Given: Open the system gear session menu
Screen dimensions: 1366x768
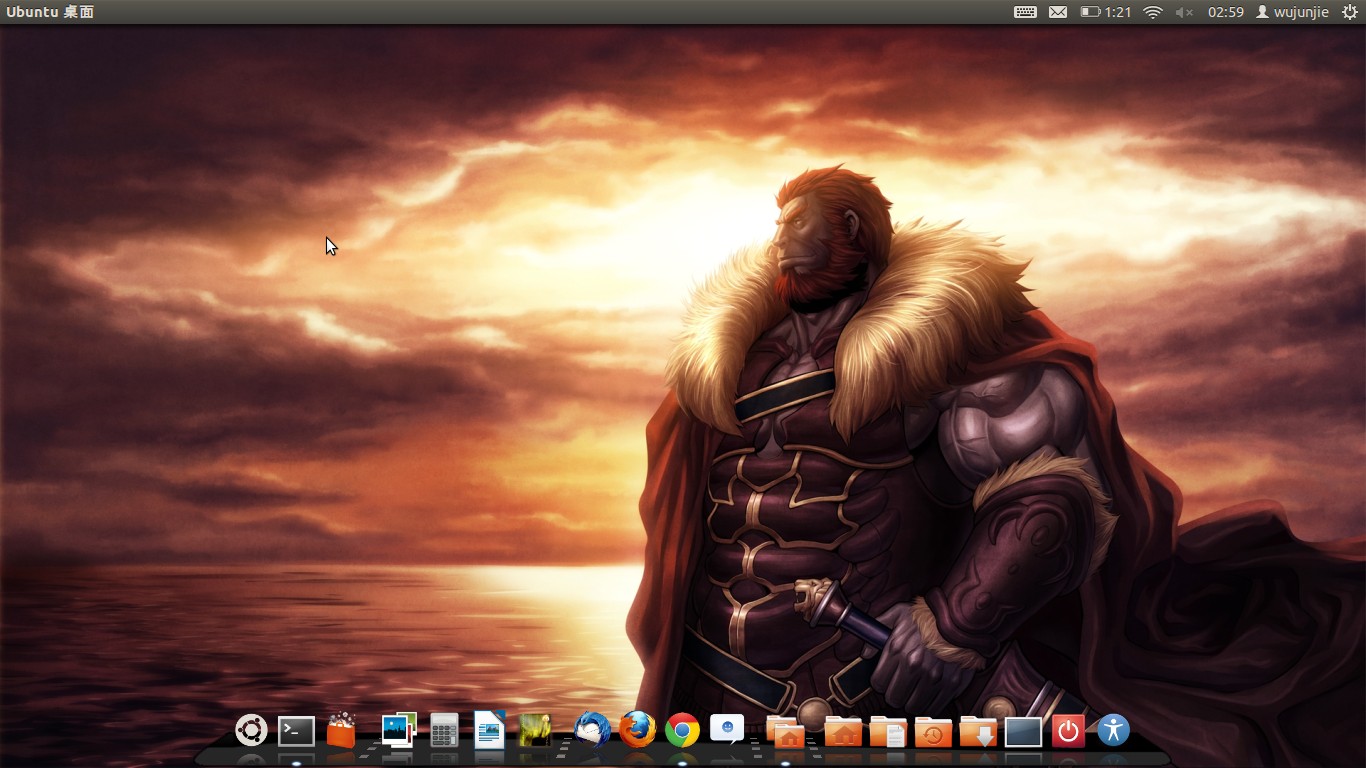Looking at the screenshot, I should (1350, 12).
